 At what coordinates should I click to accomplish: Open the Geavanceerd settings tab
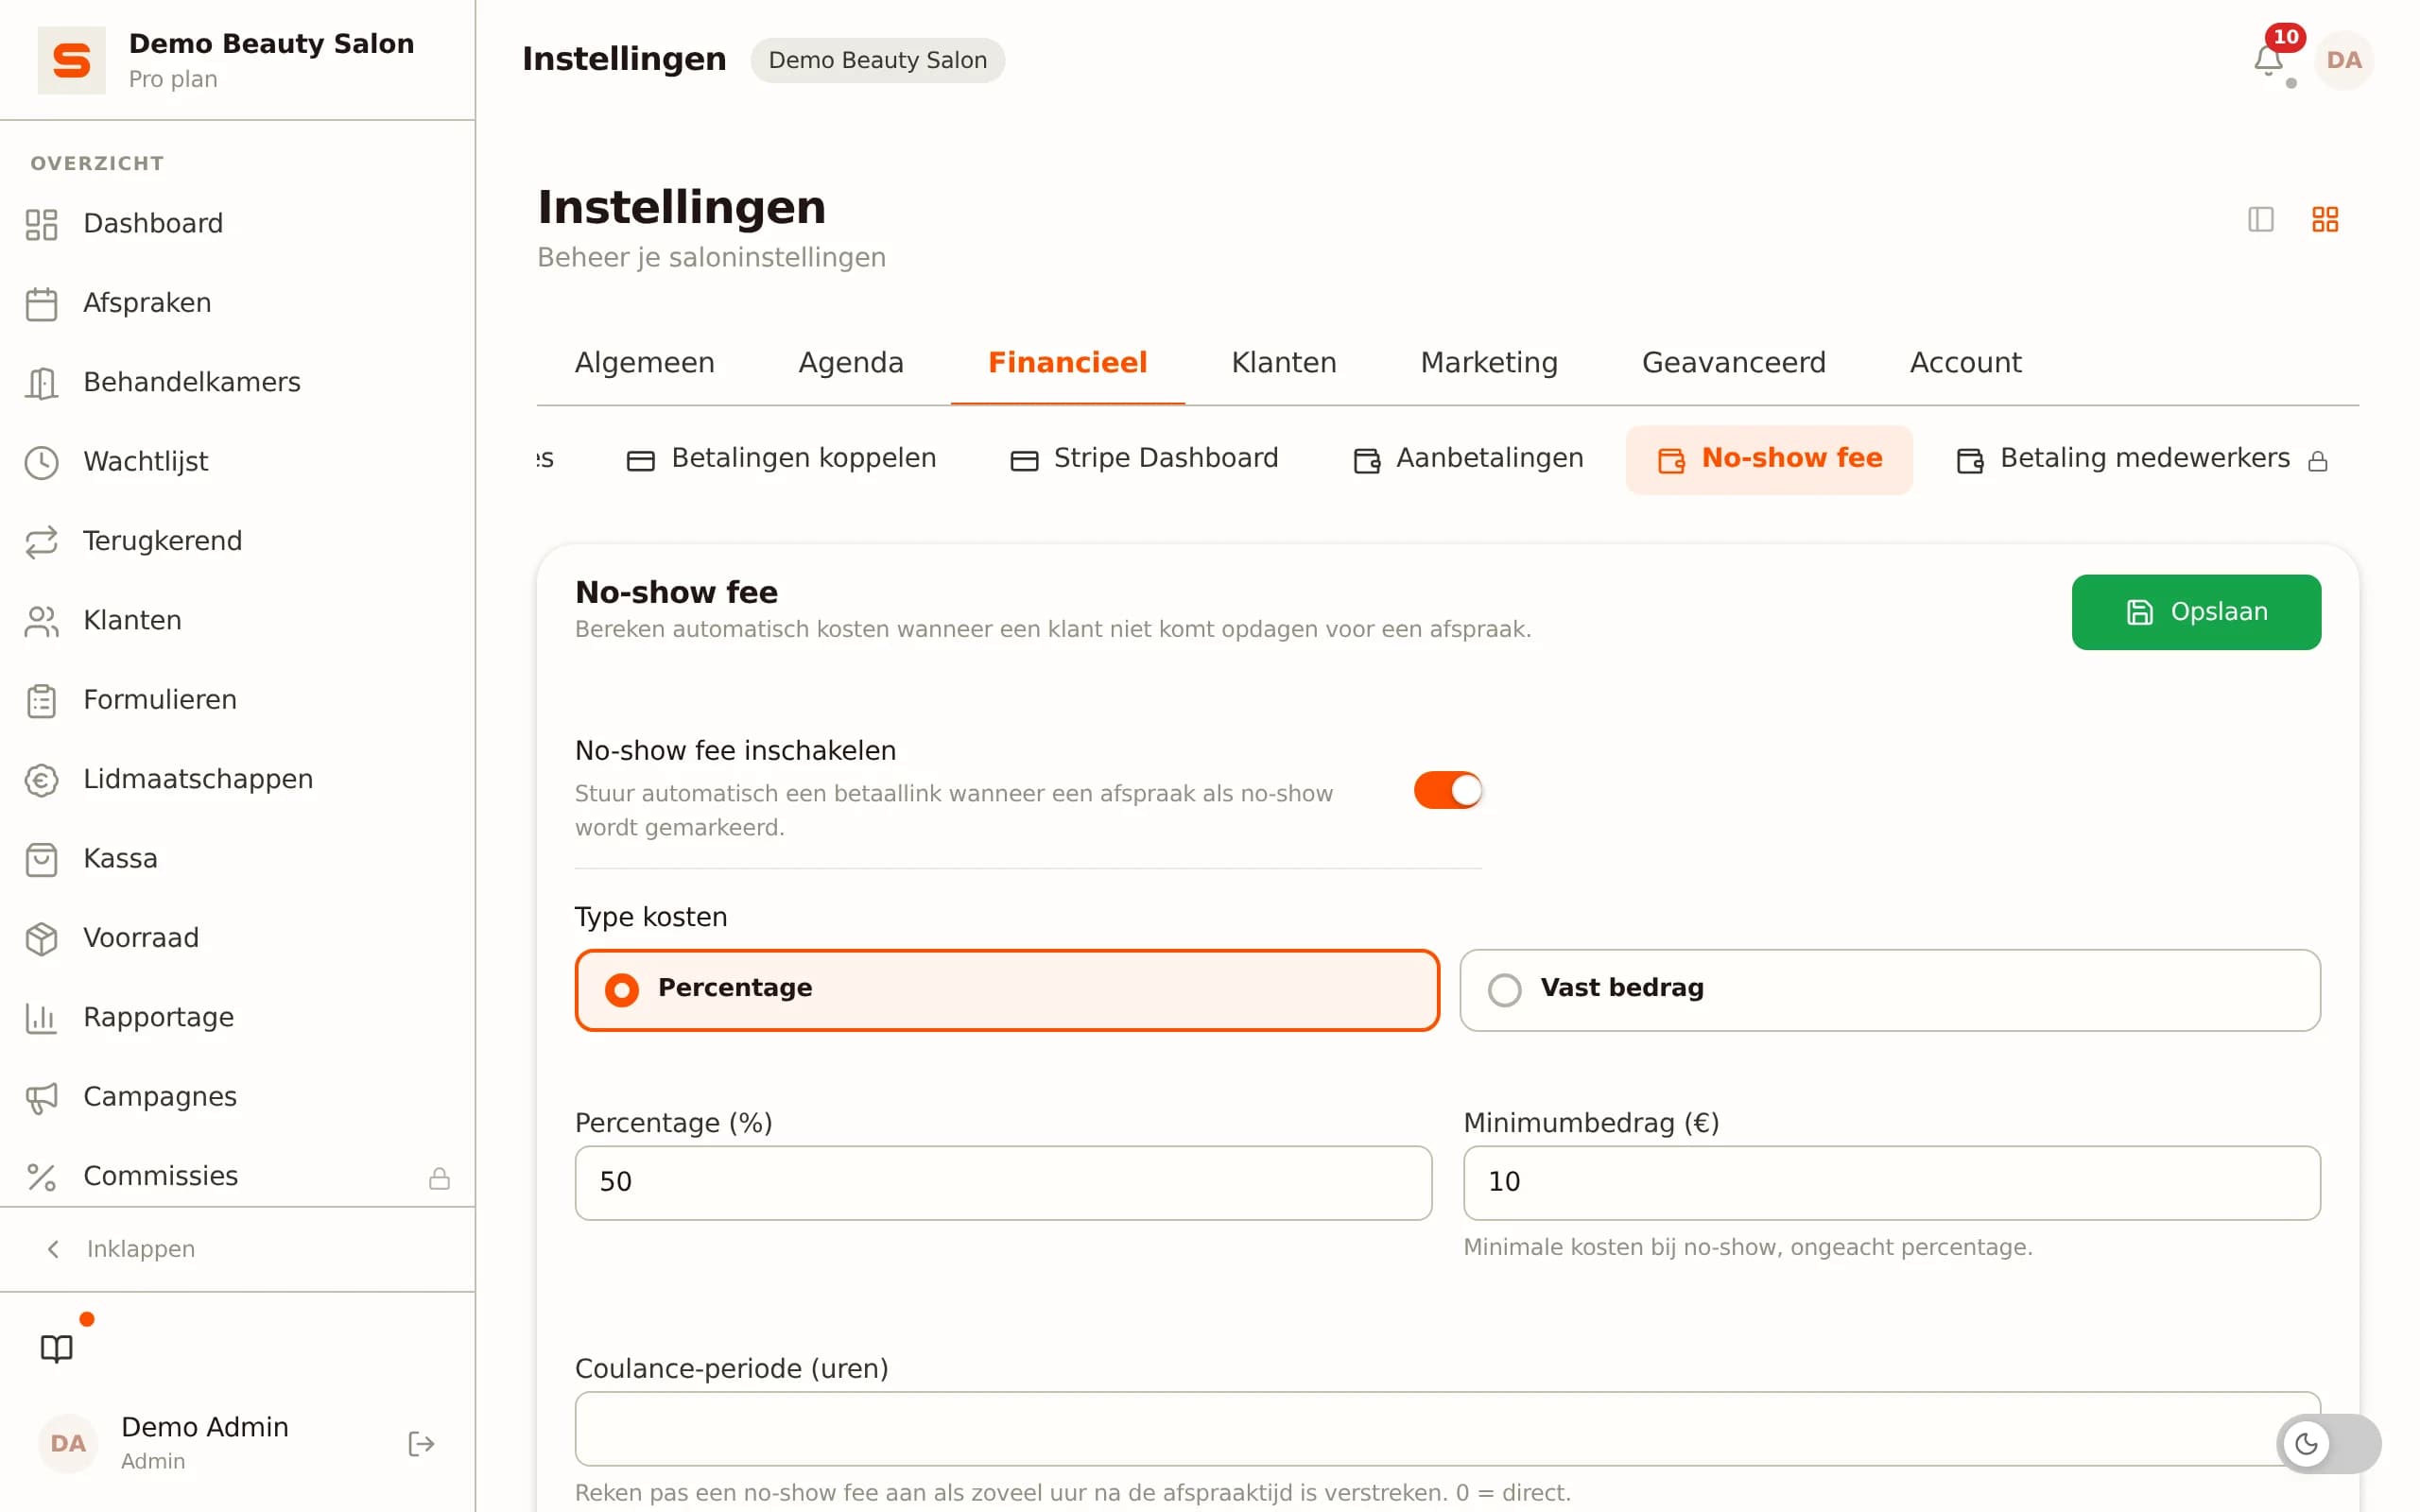tap(1733, 362)
